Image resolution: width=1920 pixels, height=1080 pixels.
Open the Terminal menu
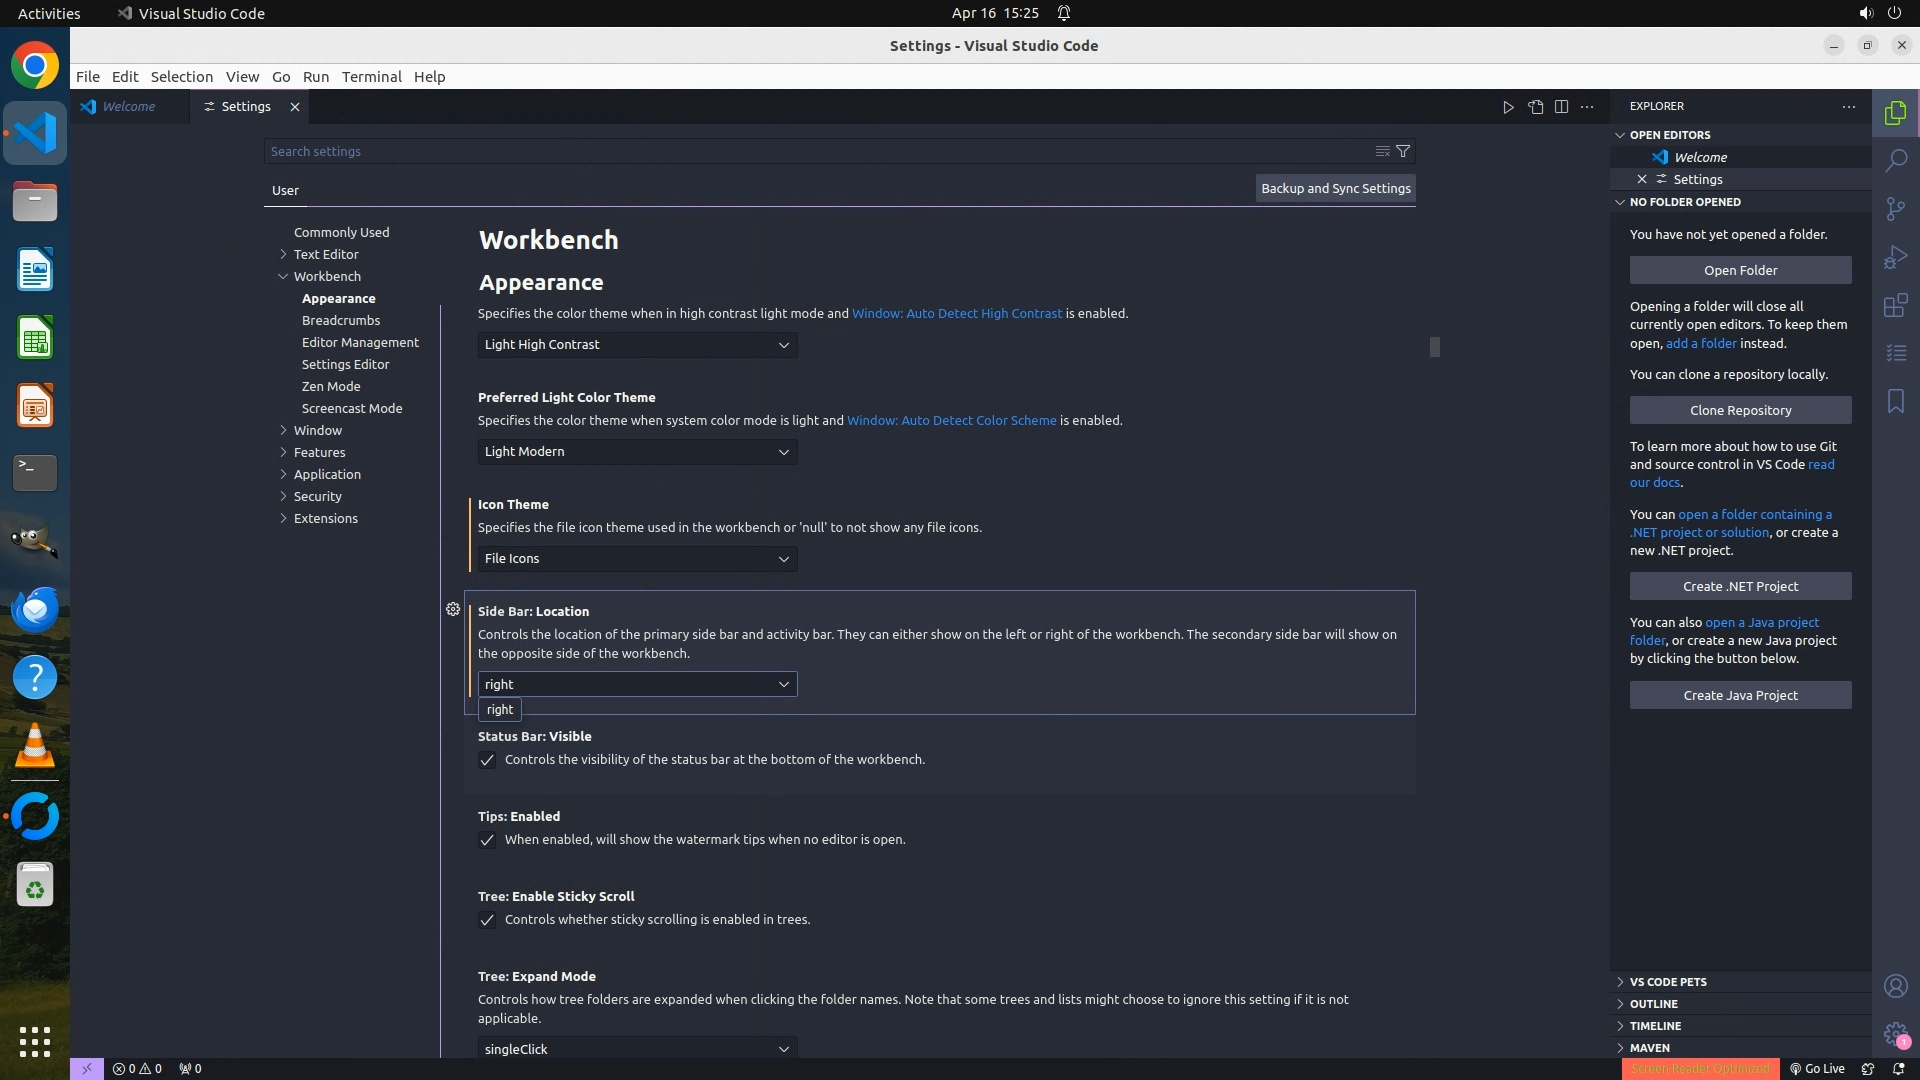click(x=371, y=77)
